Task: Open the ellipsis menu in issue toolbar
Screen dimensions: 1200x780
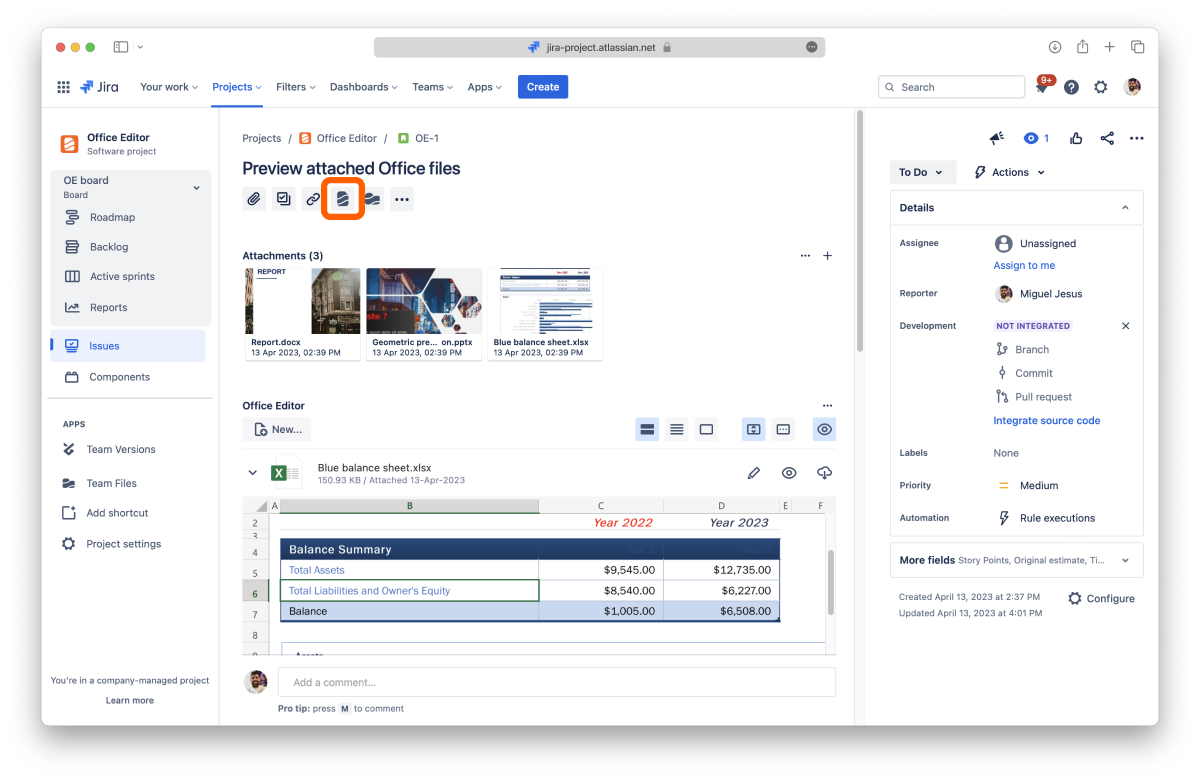Action: tap(402, 199)
